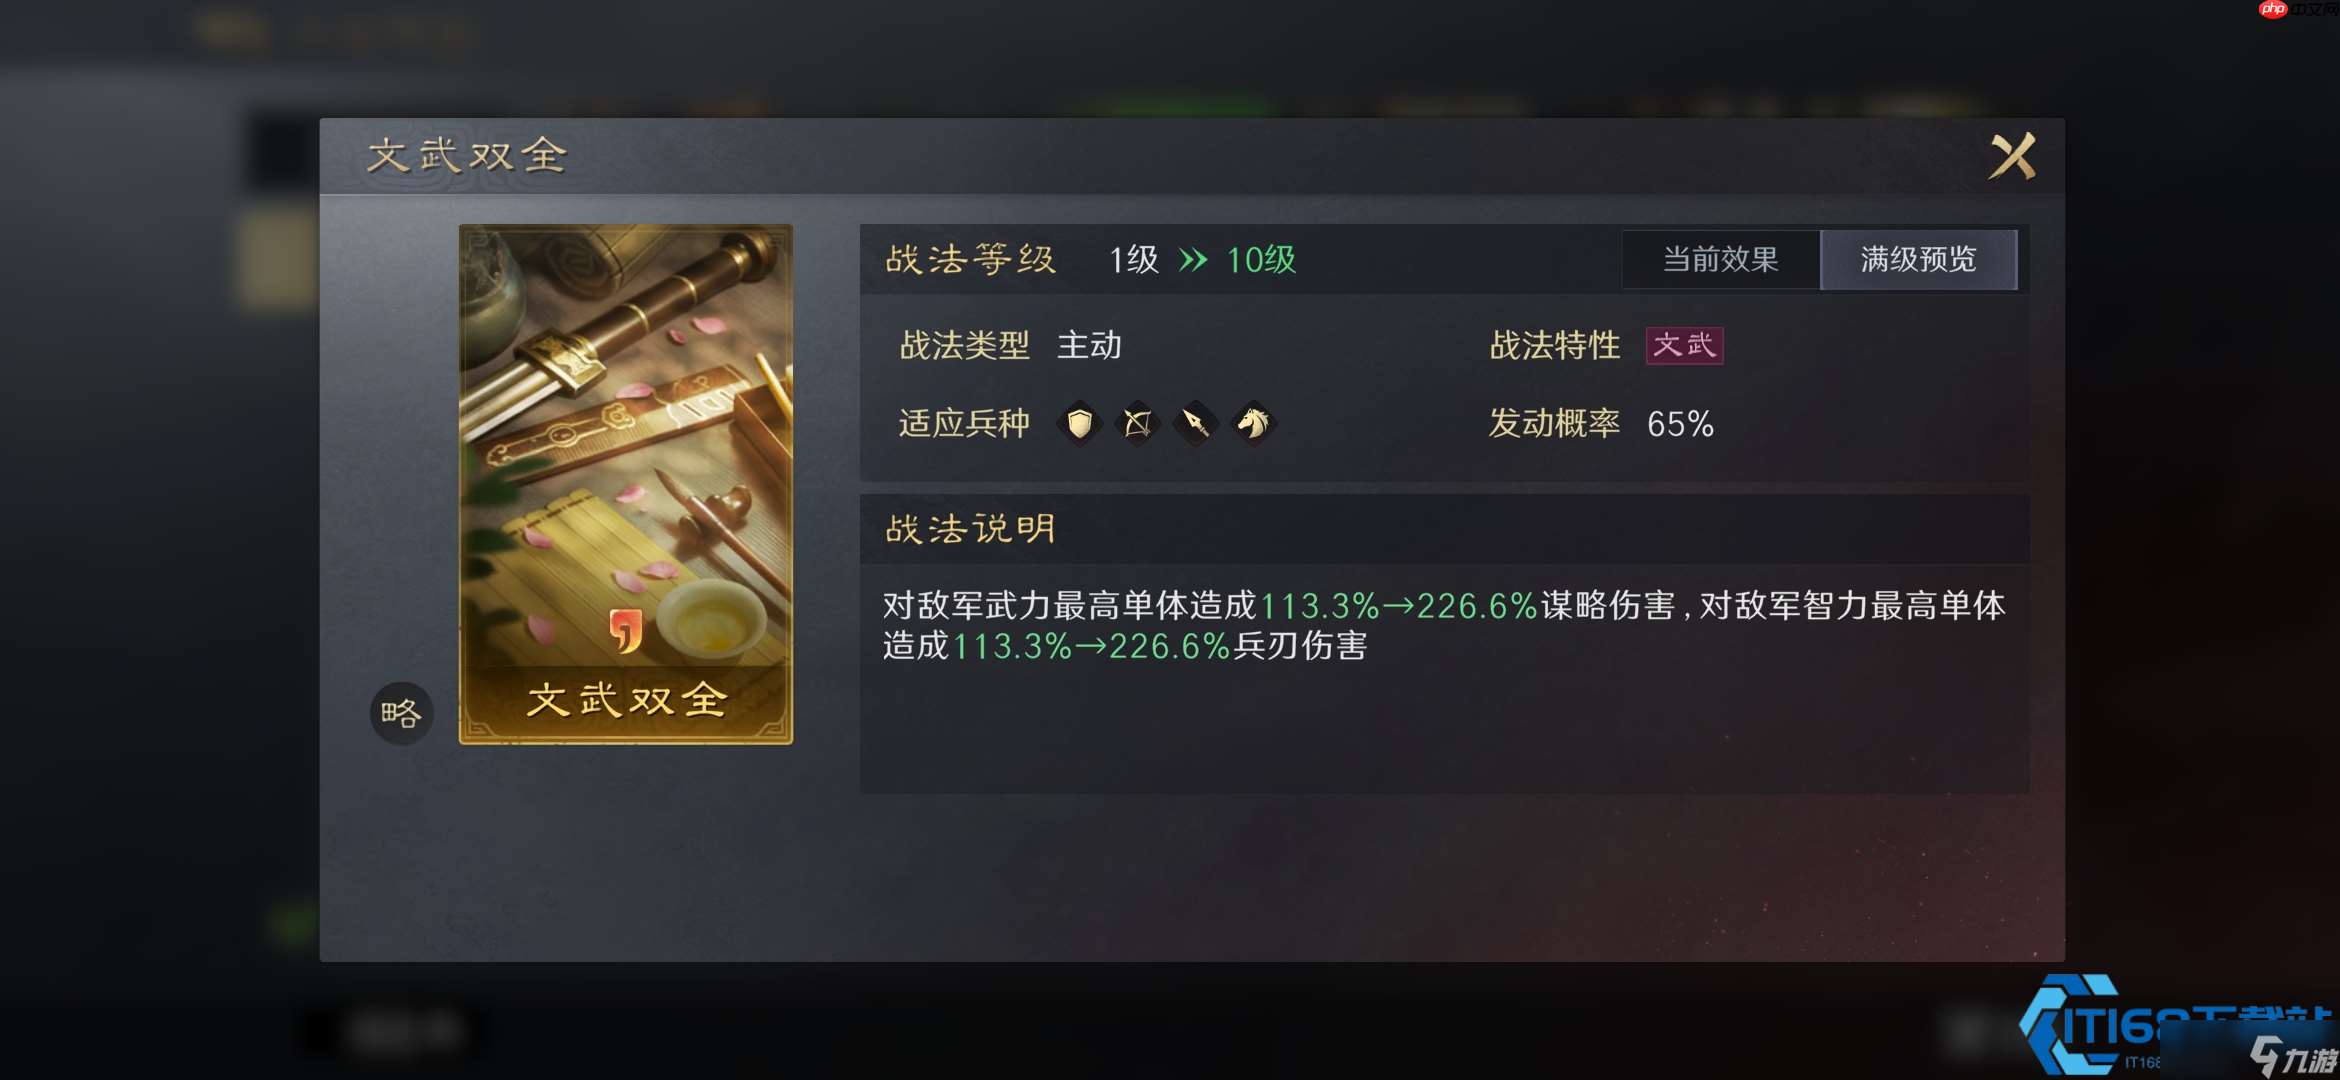The width and height of the screenshot is (2340, 1080).
Task: Click the 文武双全 card name banner
Action: coord(626,700)
